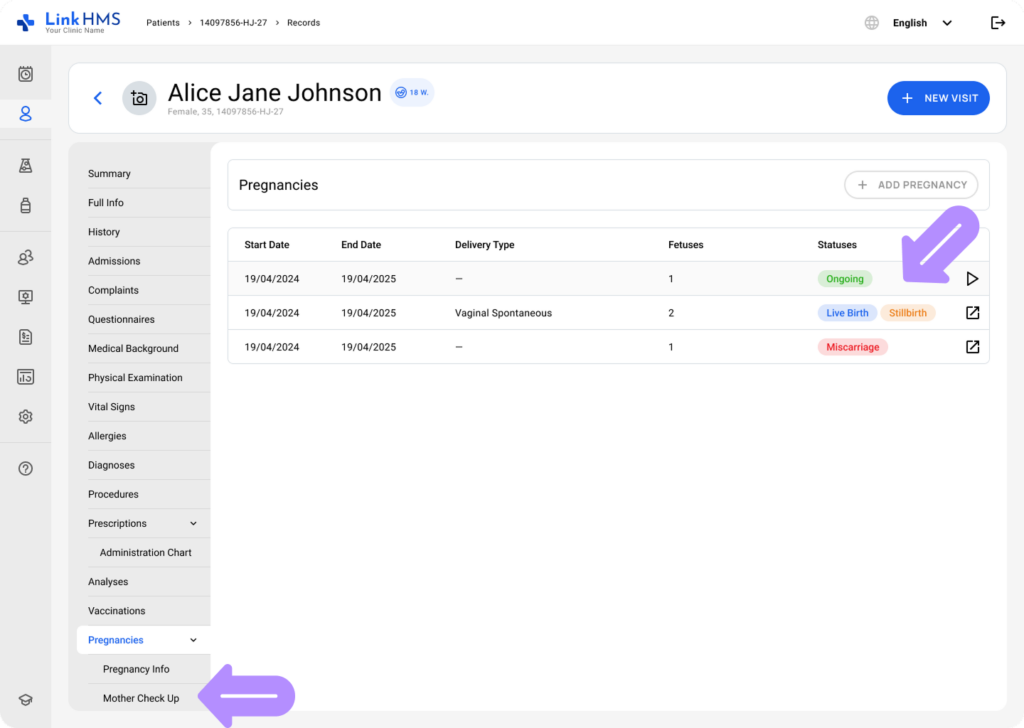This screenshot has width=1024, height=728.
Task: Select Mother Check Up in side menu
Action: [141, 698]
